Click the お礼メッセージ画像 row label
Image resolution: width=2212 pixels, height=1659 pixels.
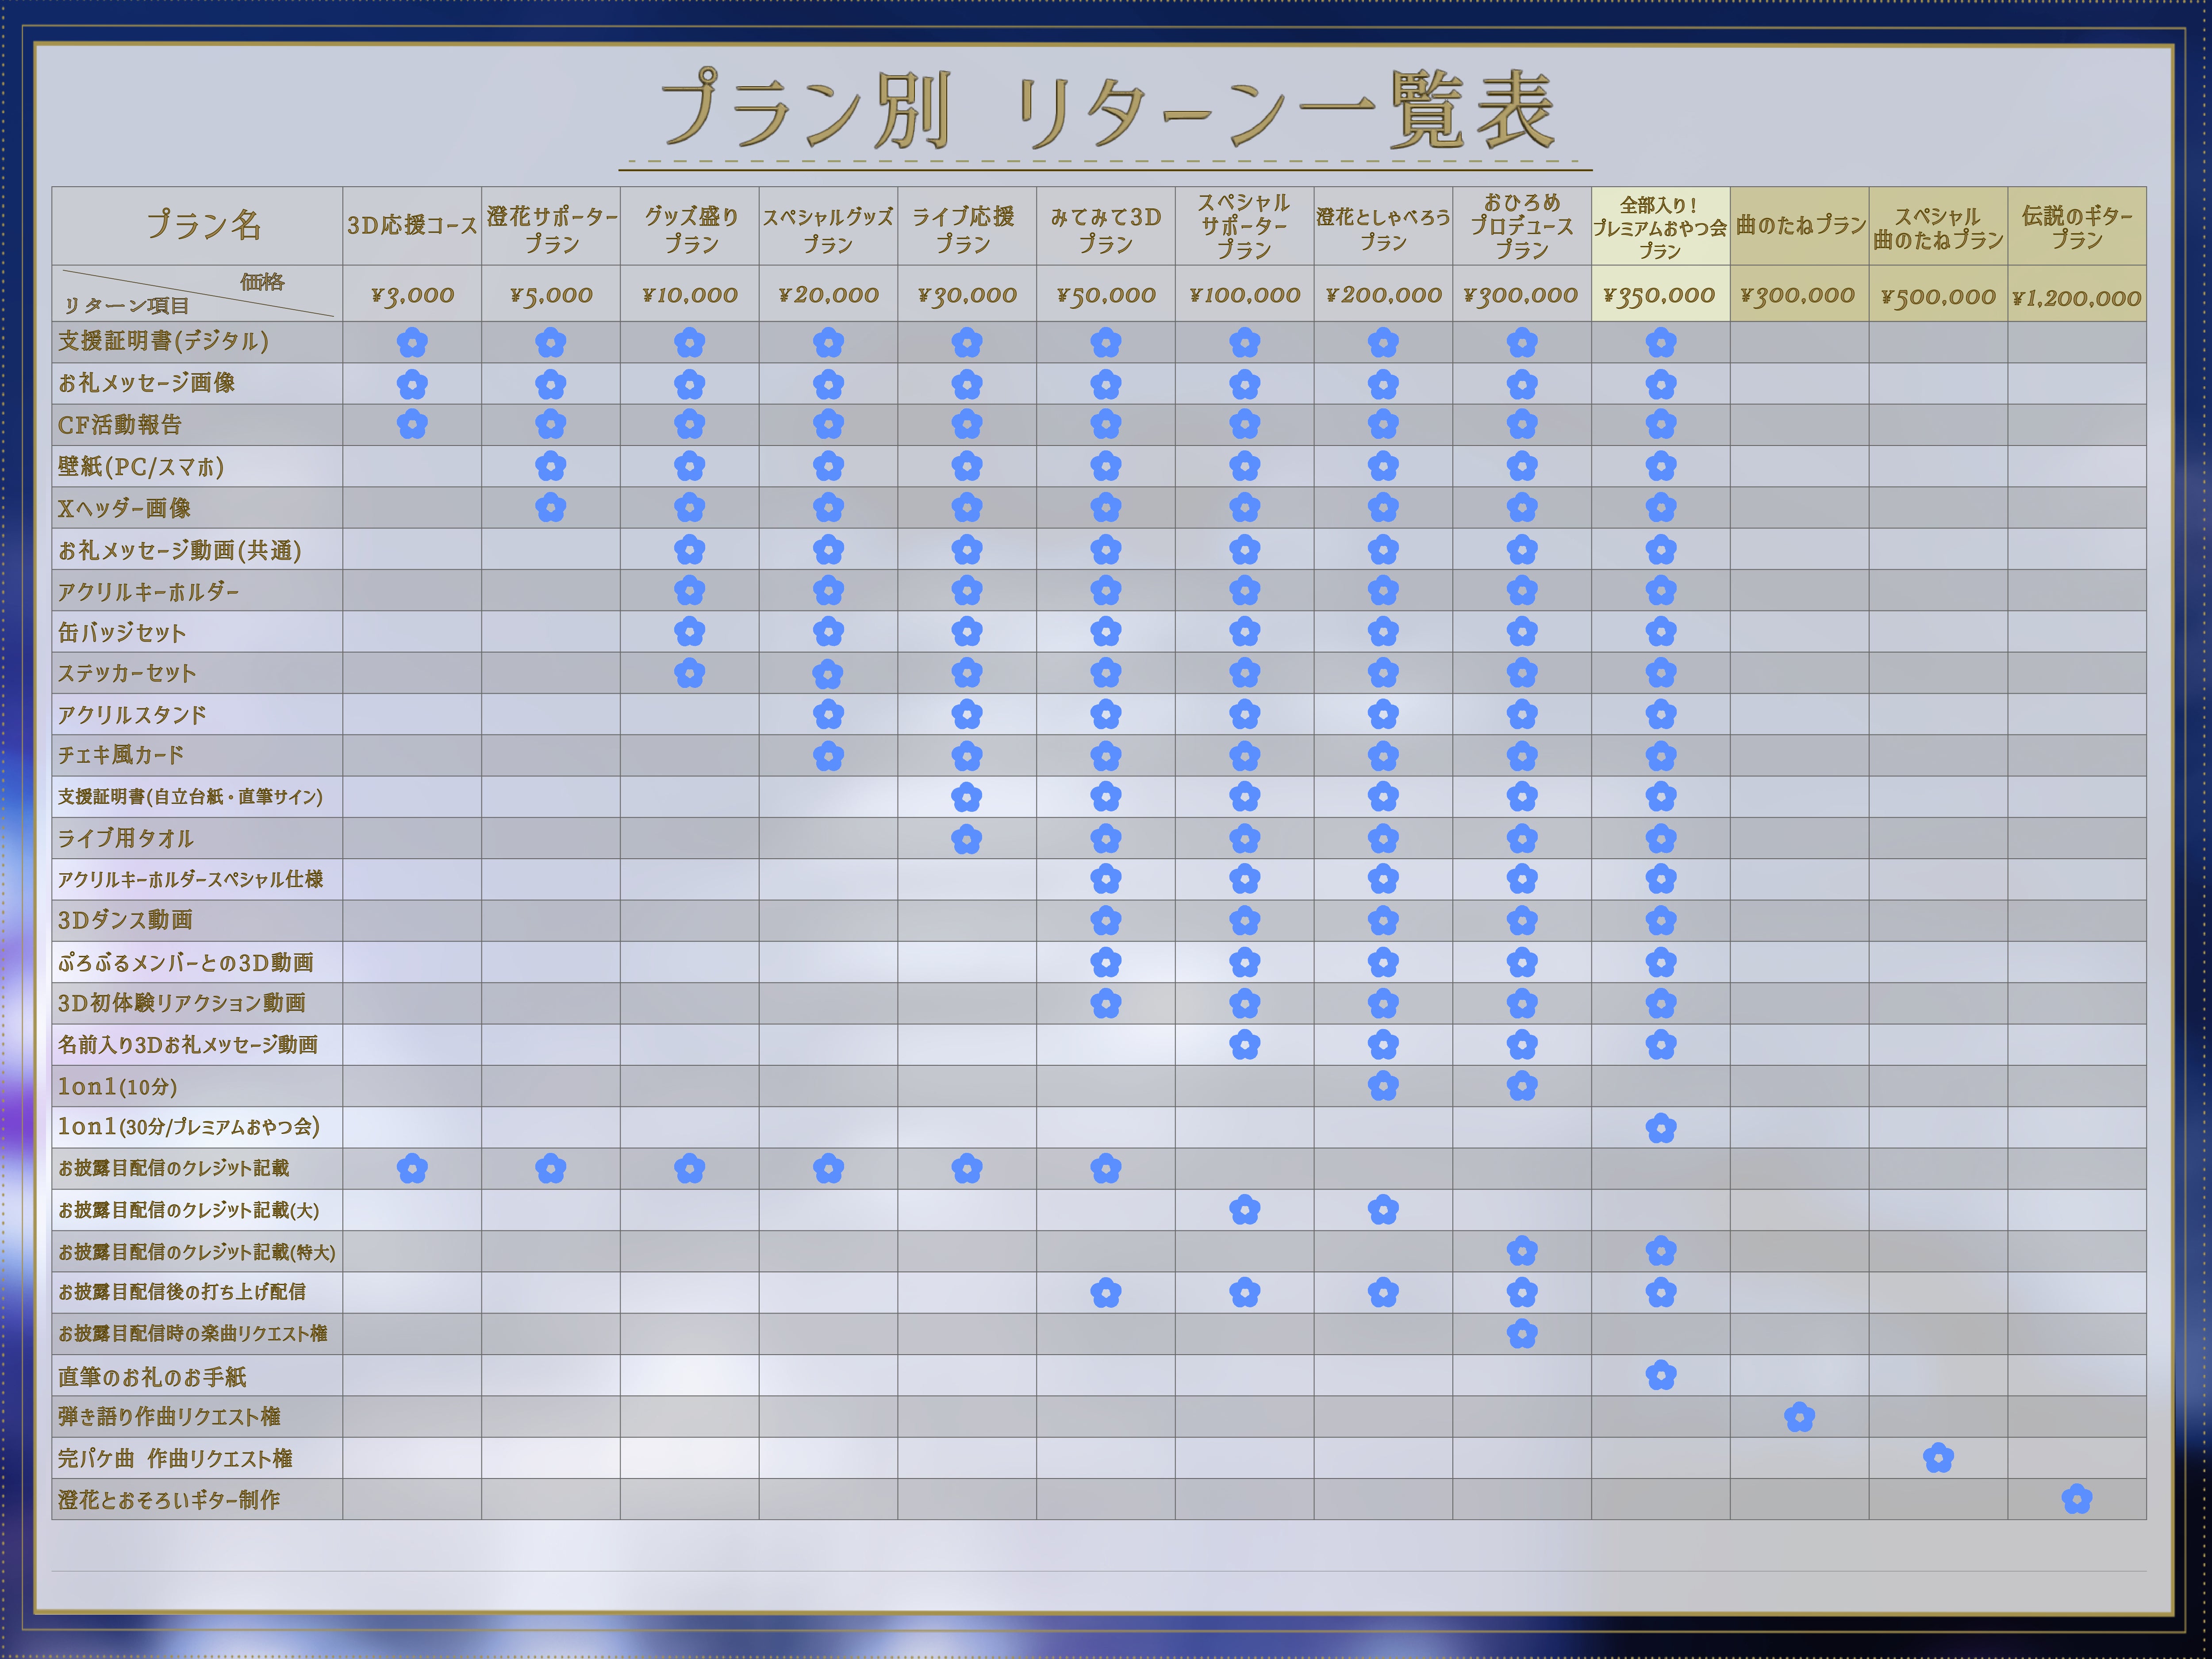(146, 383)
